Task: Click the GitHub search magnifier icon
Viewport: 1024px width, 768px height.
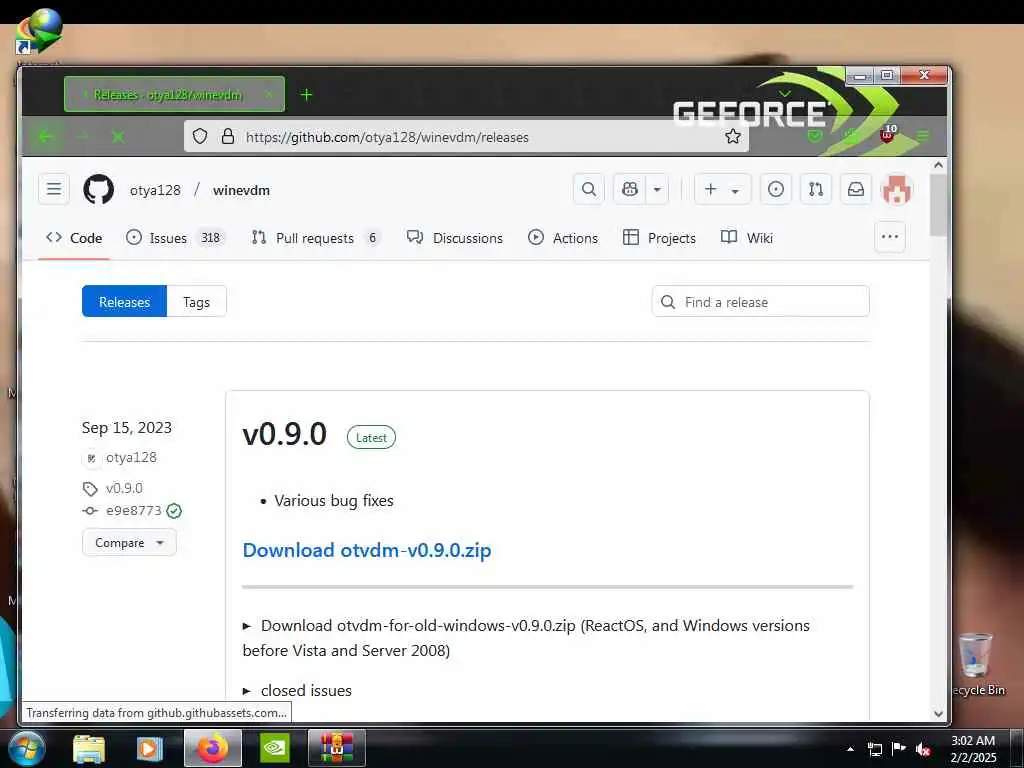Action: click(x=588, y=189)
